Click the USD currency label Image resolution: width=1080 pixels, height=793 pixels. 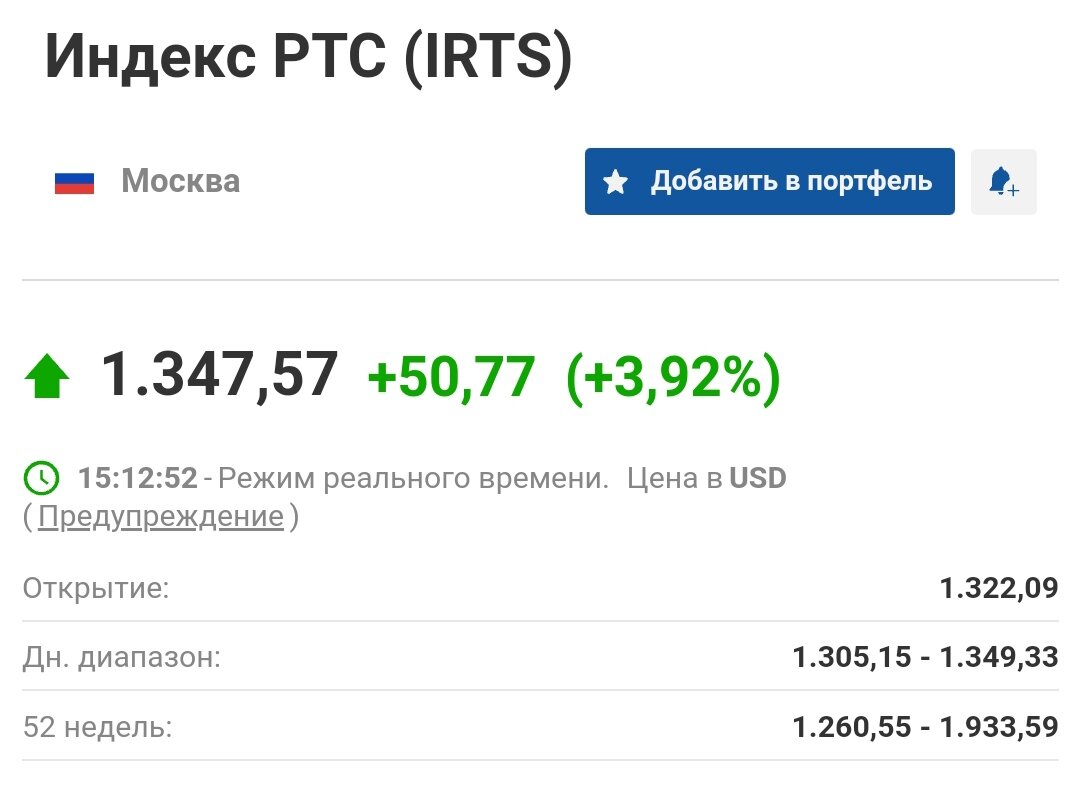click(x=758, y=478)
